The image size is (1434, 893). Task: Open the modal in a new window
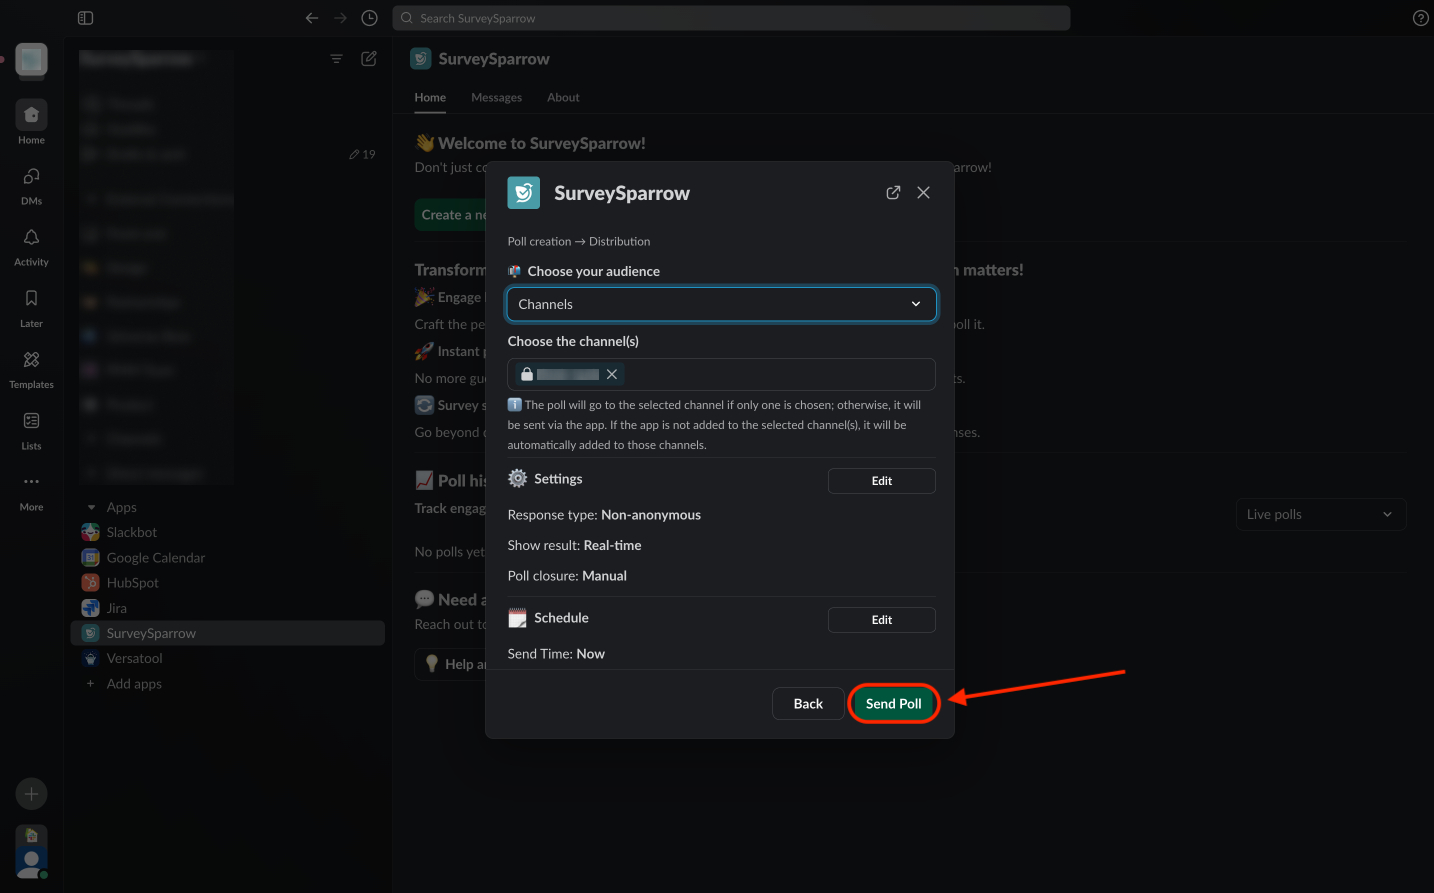[893, 193]
